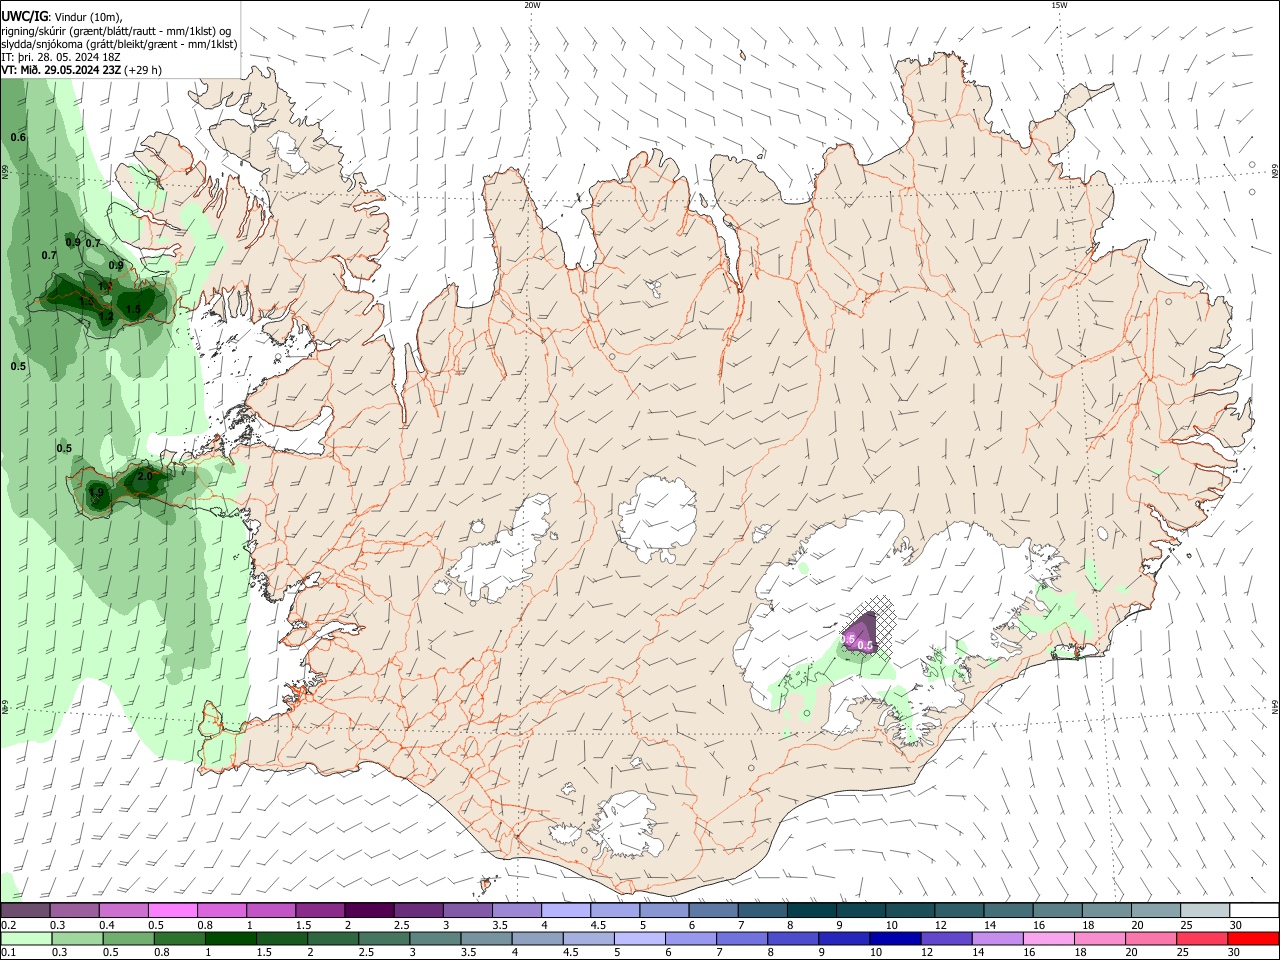Click the 'rigning/skúrir' description line
The image size is (1280, 960).
115,31
